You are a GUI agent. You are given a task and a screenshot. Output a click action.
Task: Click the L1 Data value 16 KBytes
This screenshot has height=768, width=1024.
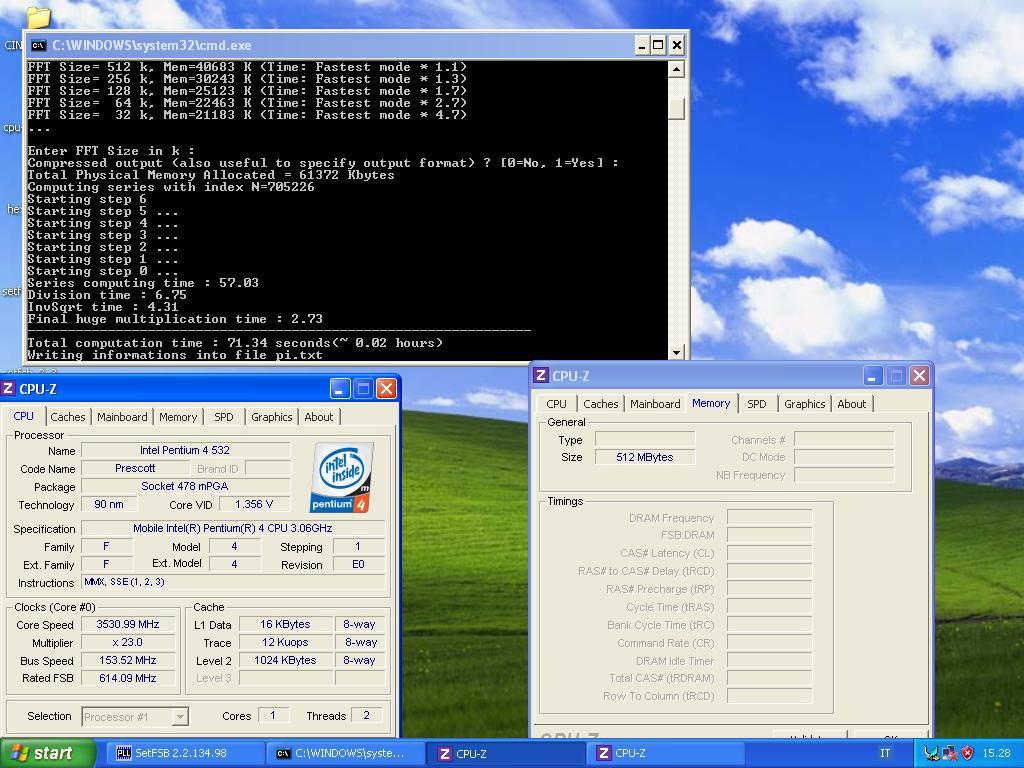coord(285,624)
